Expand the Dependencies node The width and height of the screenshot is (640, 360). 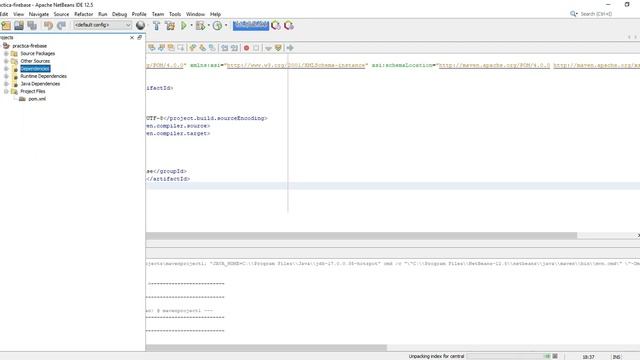click(x=6, y=69)
